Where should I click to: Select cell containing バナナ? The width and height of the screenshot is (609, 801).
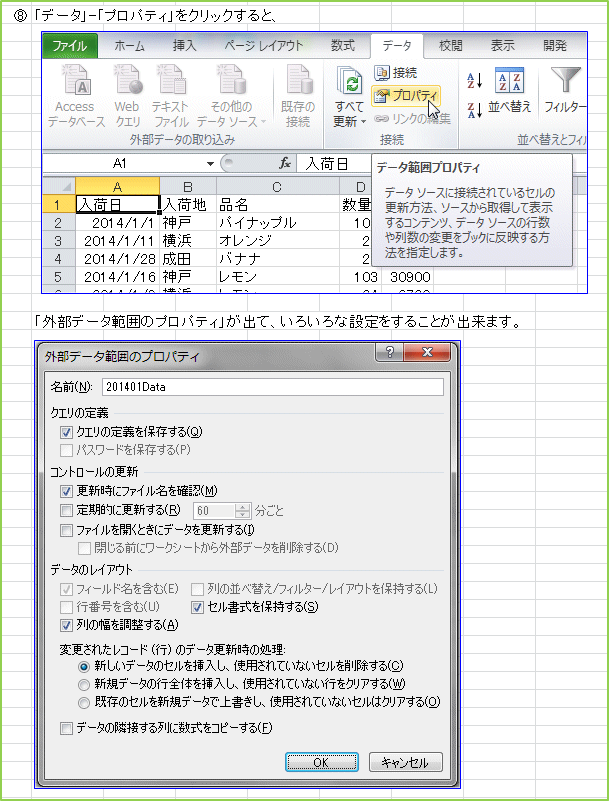point(277,258)
